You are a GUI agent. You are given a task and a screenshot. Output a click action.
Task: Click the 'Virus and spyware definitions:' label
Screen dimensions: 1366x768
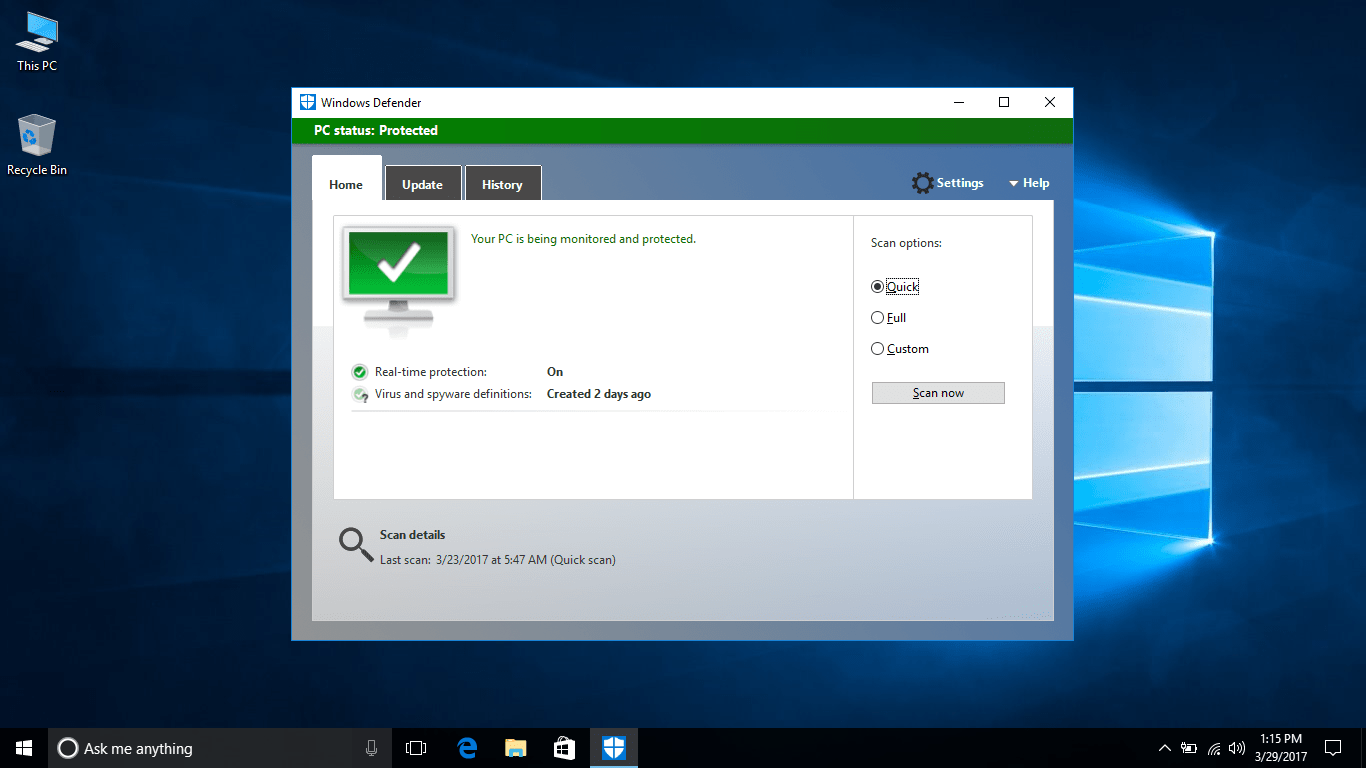[x=453, y=395]
